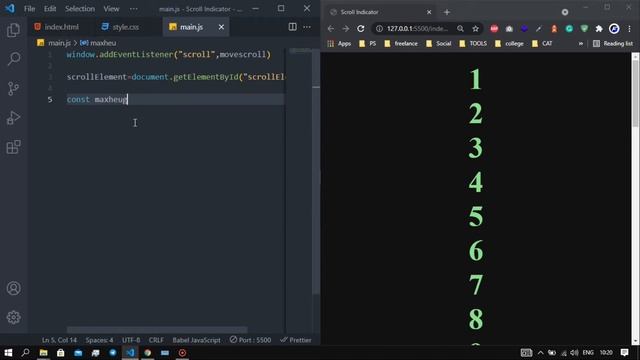Select the Scroll Indicator browser tab
The width and height of the screenshot is (640, 360).
[380, 12]
